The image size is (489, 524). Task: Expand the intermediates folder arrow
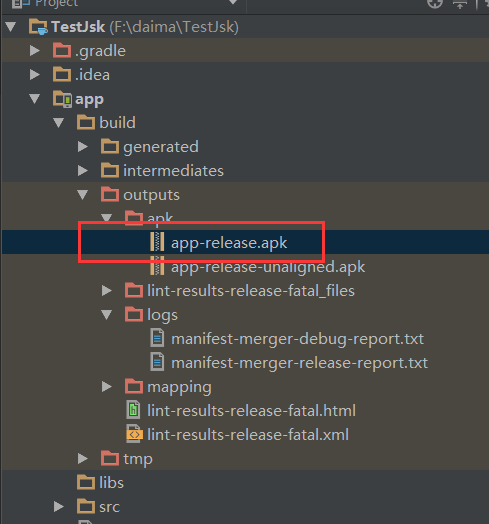click(83, 171)
